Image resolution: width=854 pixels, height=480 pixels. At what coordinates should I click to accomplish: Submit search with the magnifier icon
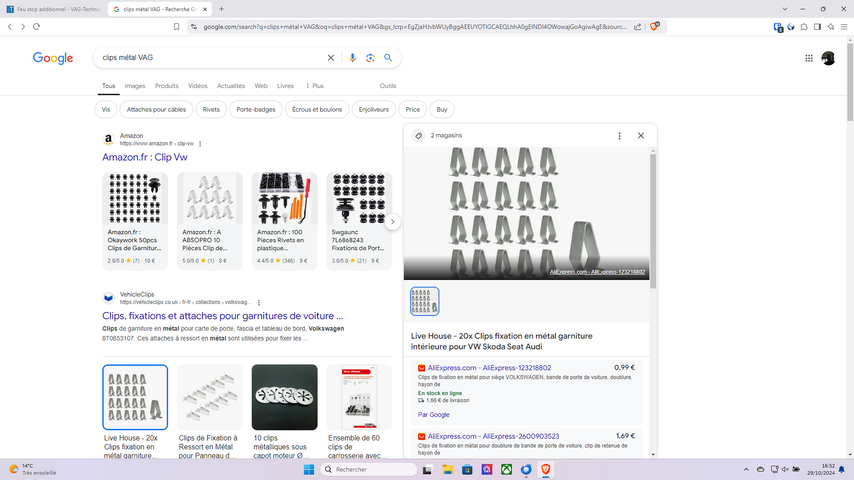(x=388, y=58)
